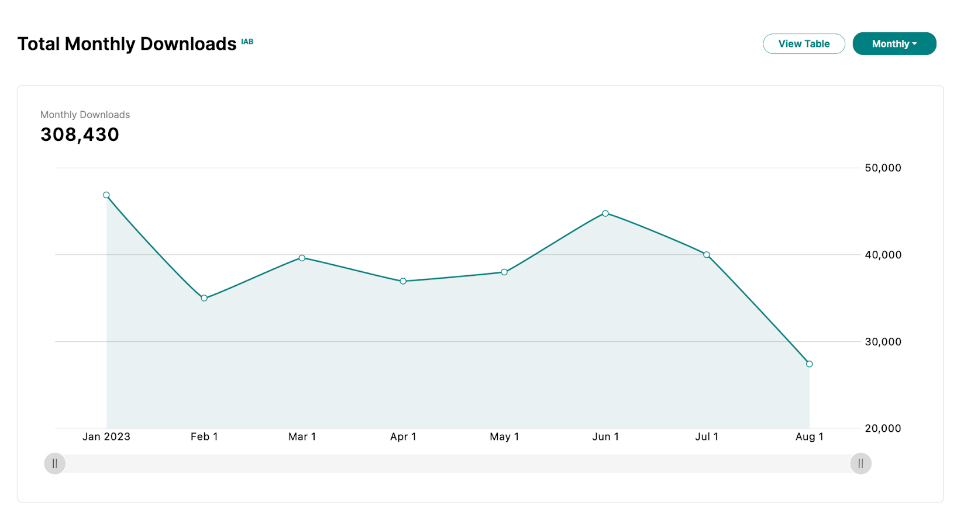Click the 30,000 y-axis label

tap(883, 342)
